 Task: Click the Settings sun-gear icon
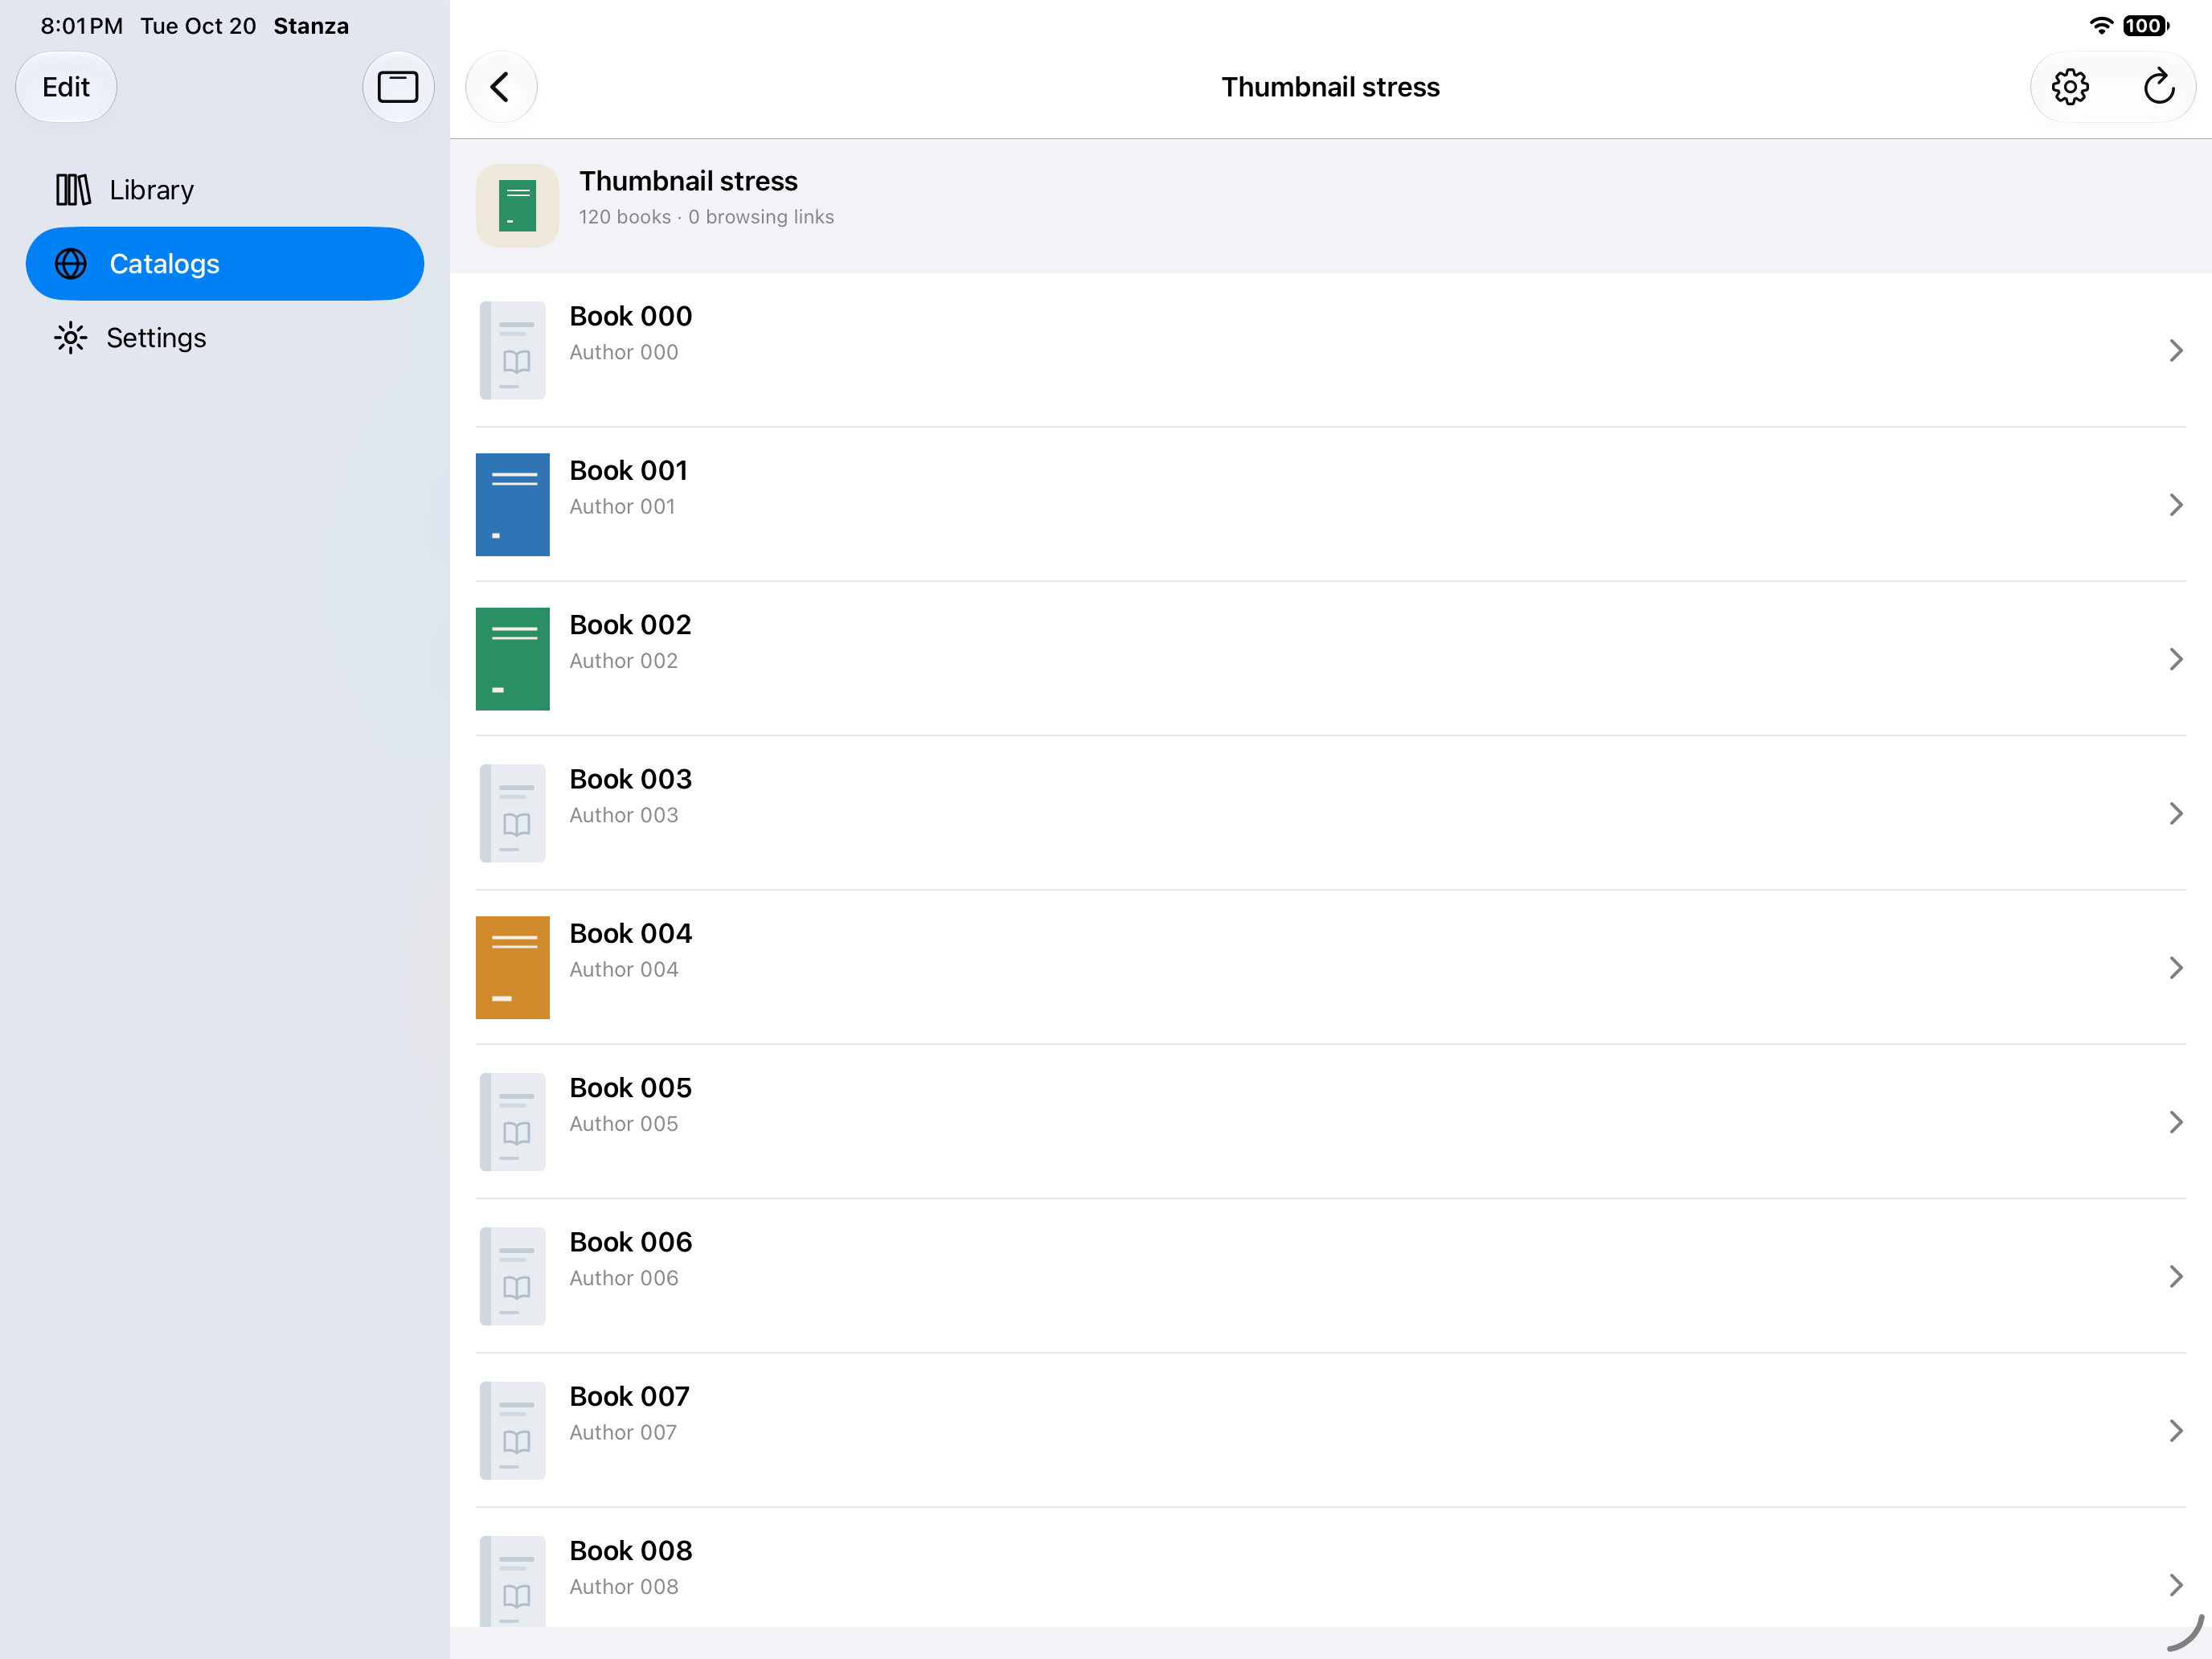click(71, 338)
